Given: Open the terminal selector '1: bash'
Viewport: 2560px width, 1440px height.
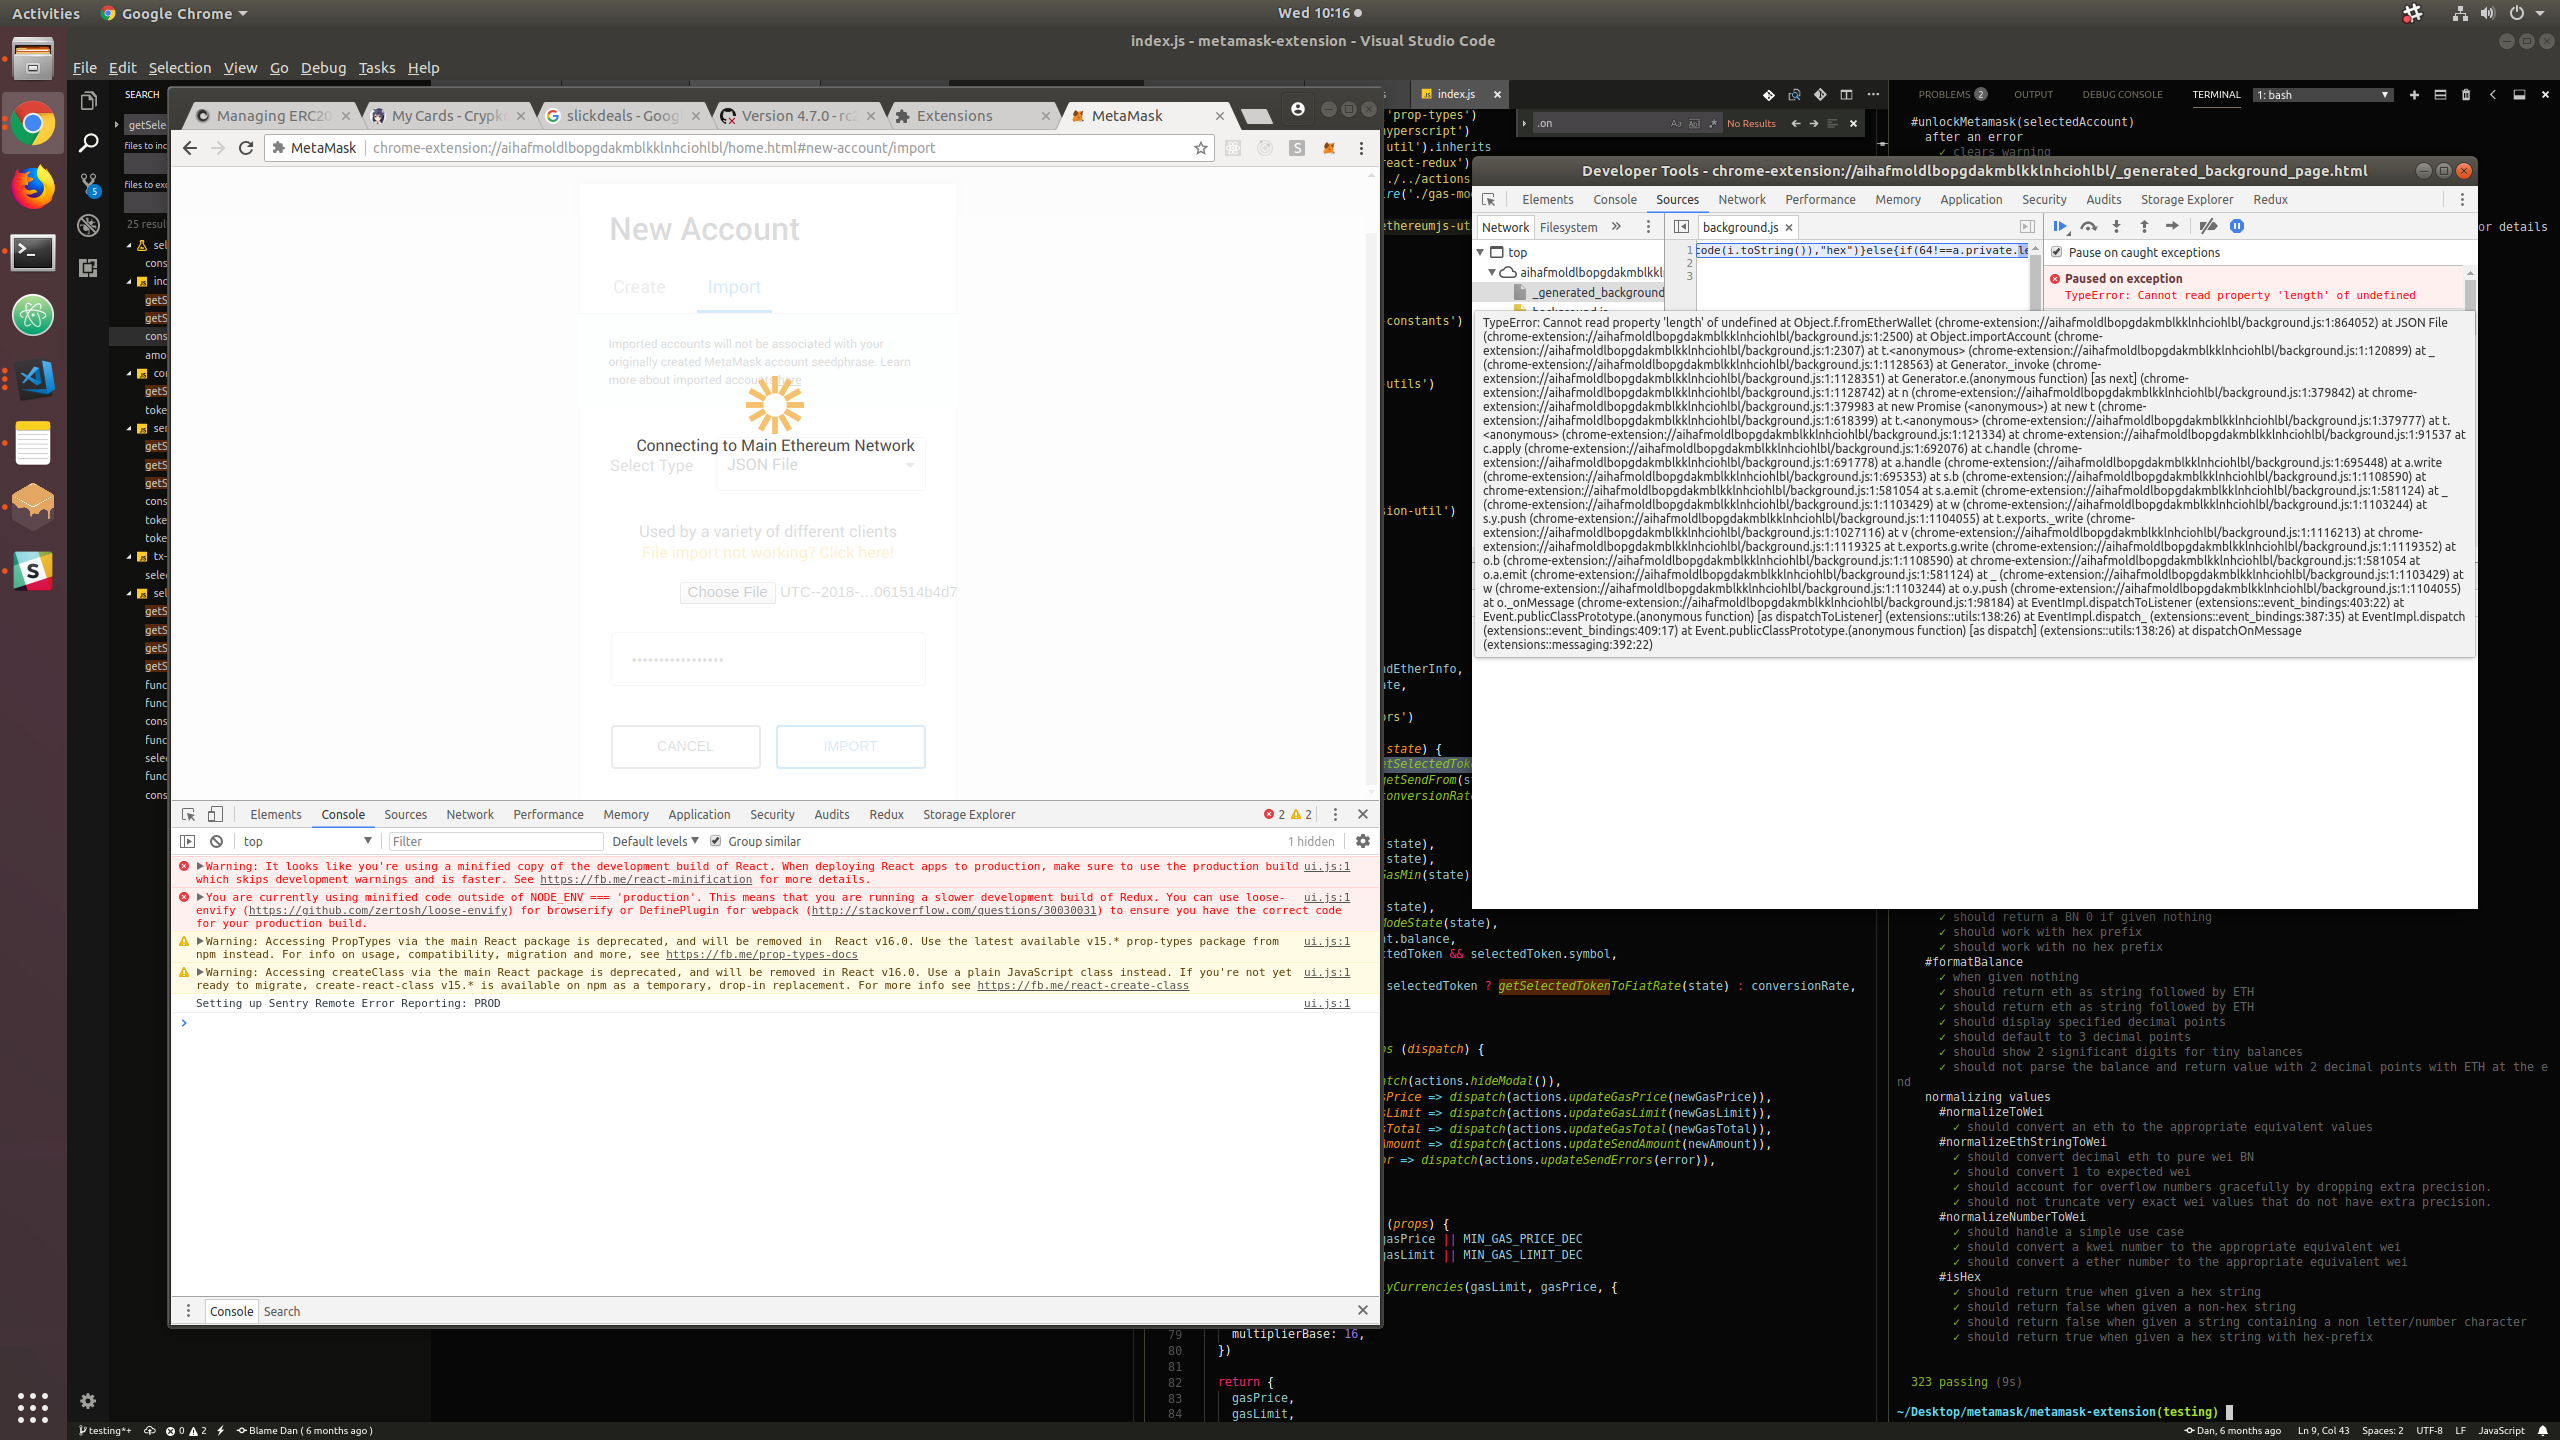Looking at the screenshot, I should point(2322,95).
